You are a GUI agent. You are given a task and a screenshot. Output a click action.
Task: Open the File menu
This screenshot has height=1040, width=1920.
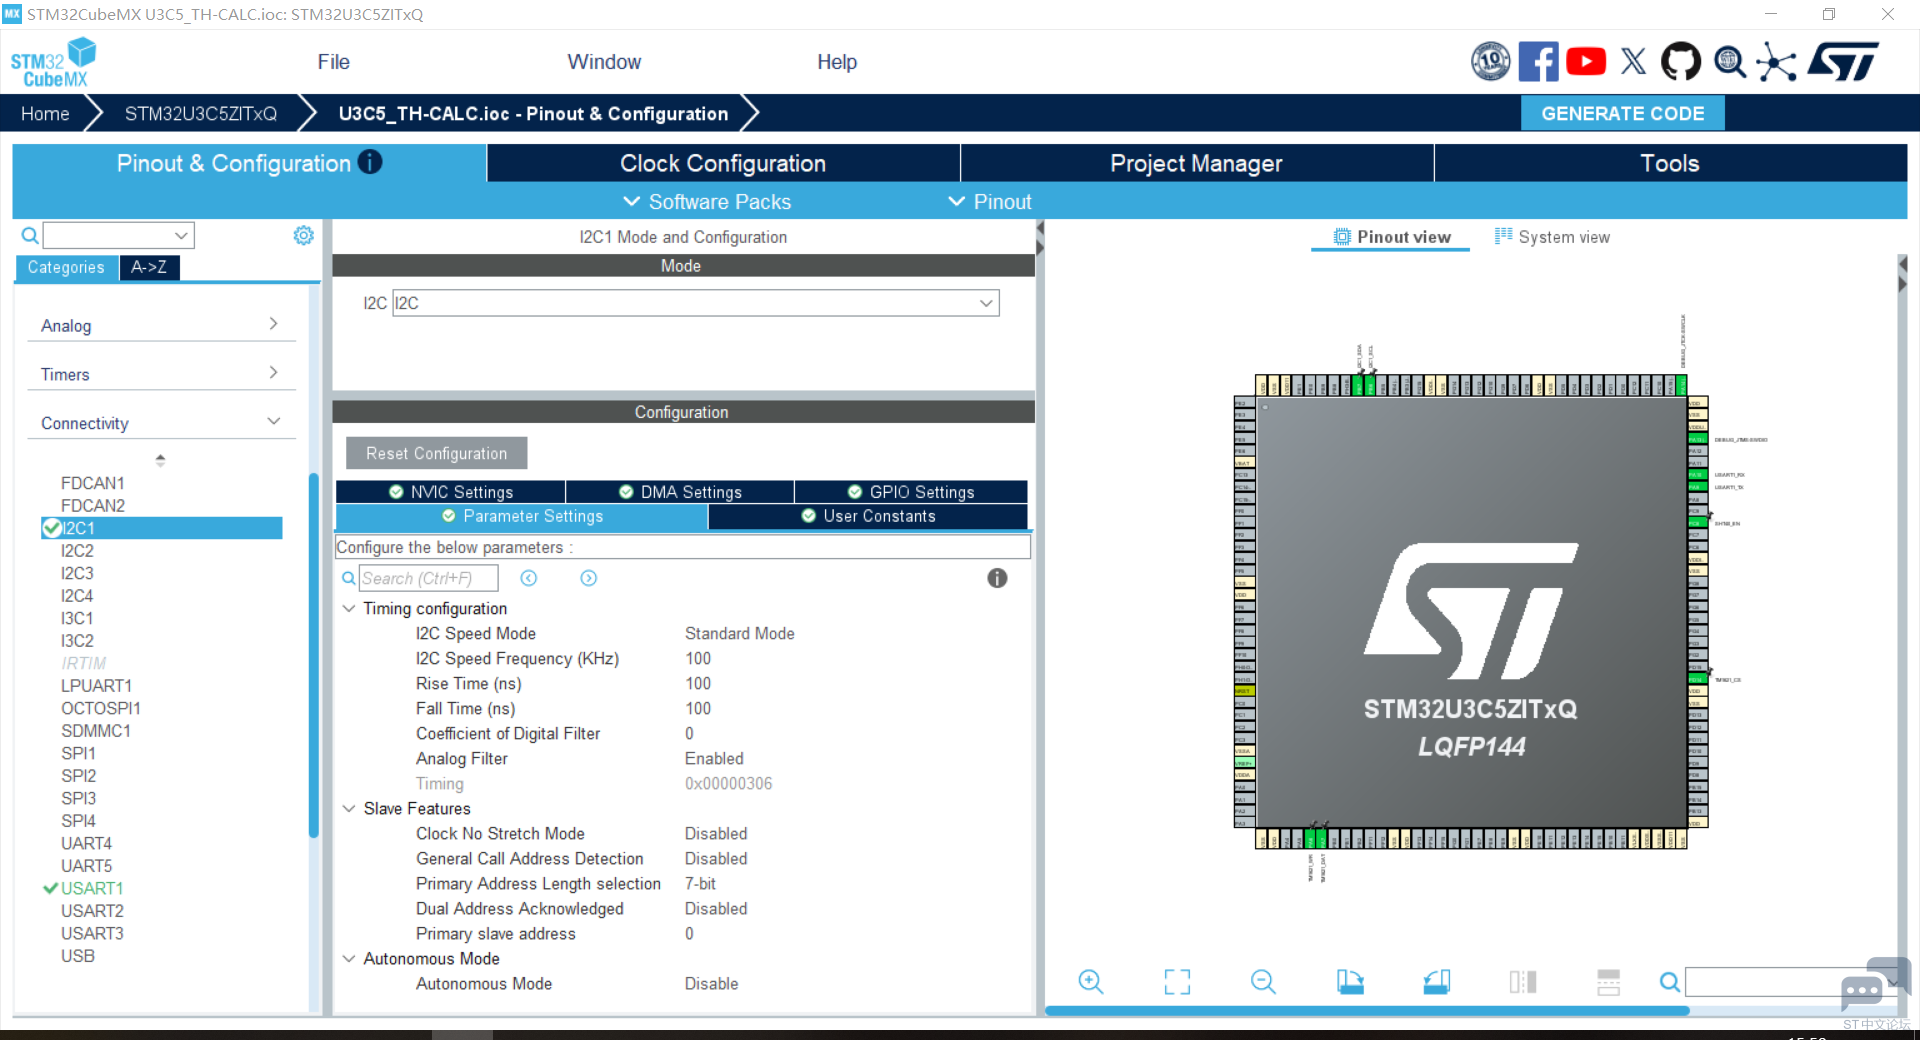[333, 62]
